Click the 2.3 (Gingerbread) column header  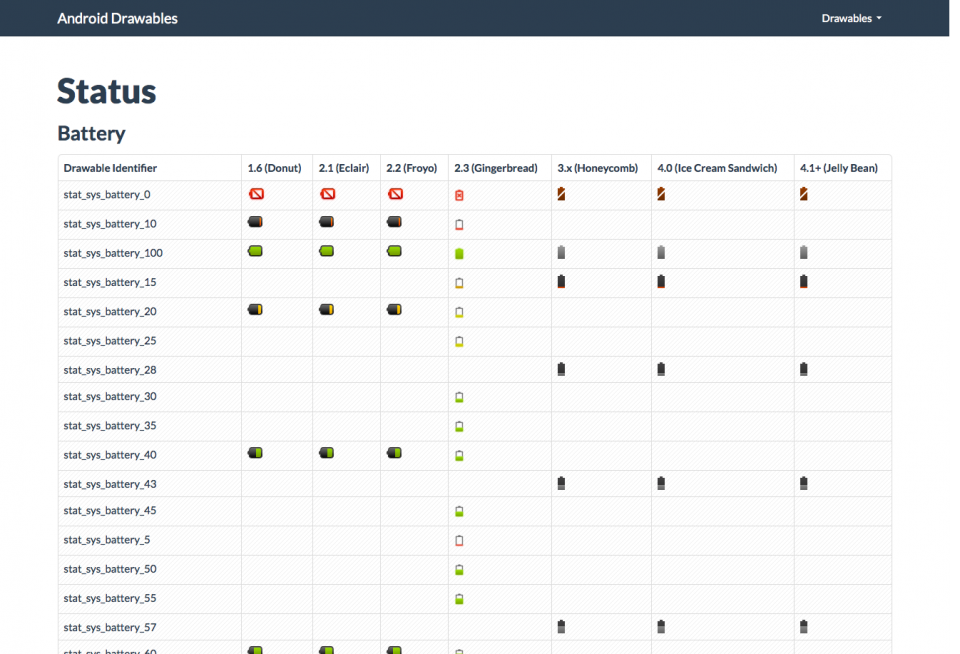[x=496, y=168]
